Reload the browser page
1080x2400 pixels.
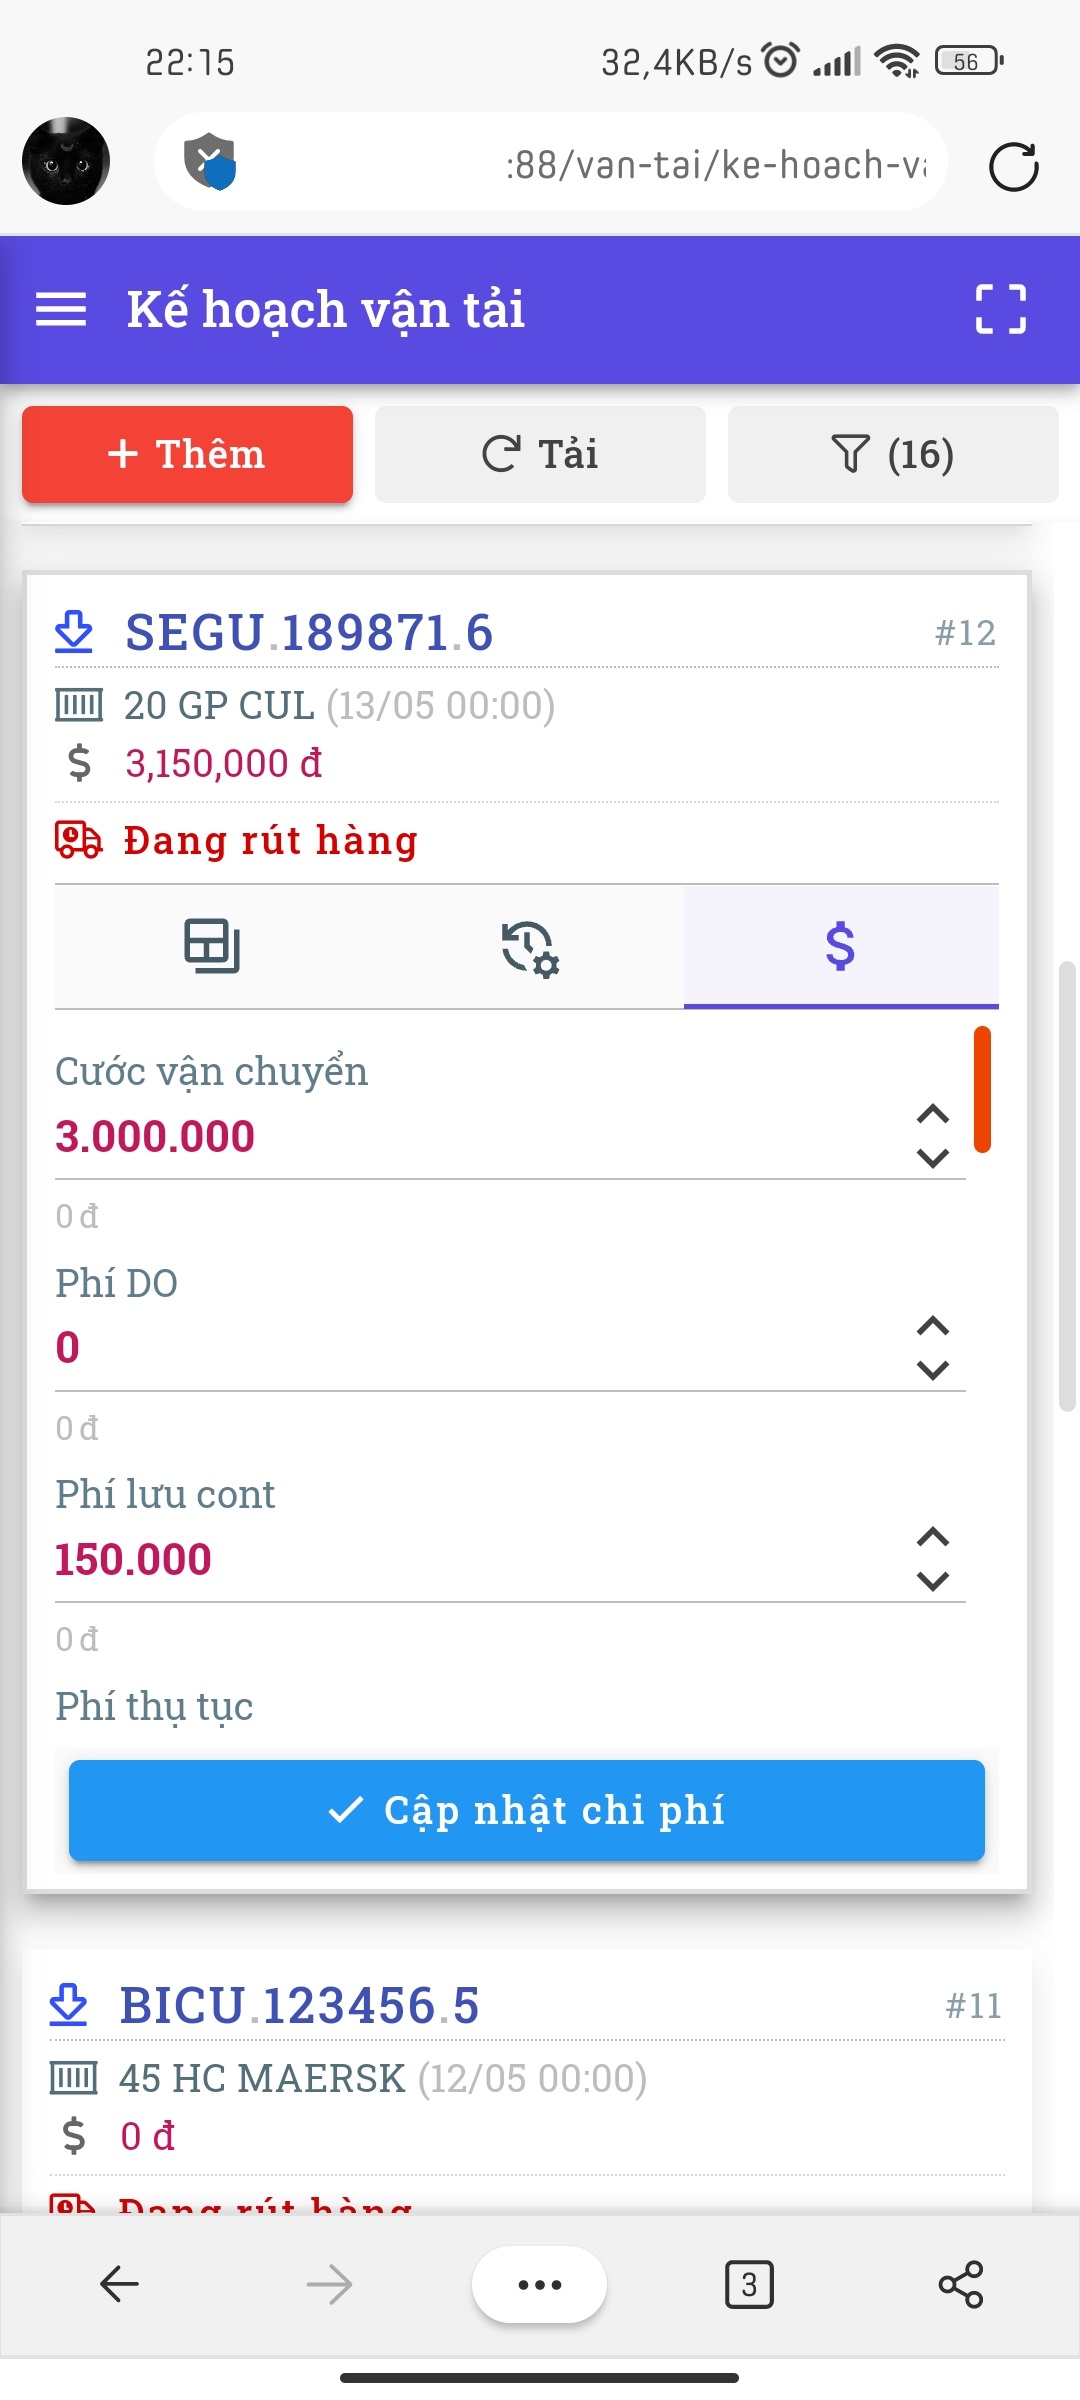[1013, 166]
